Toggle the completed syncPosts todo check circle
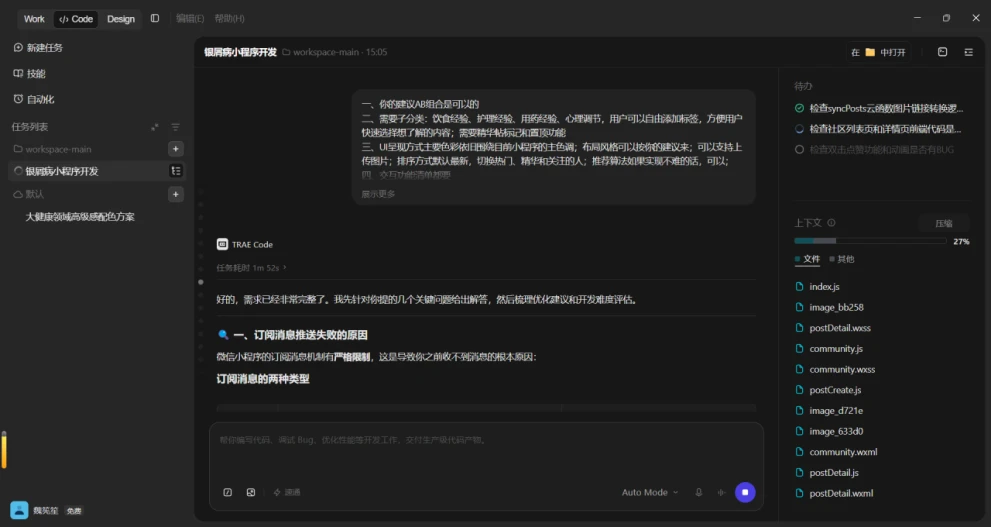Image resolution: width=992 pixels, height=527 pixels. pos(799,109)
